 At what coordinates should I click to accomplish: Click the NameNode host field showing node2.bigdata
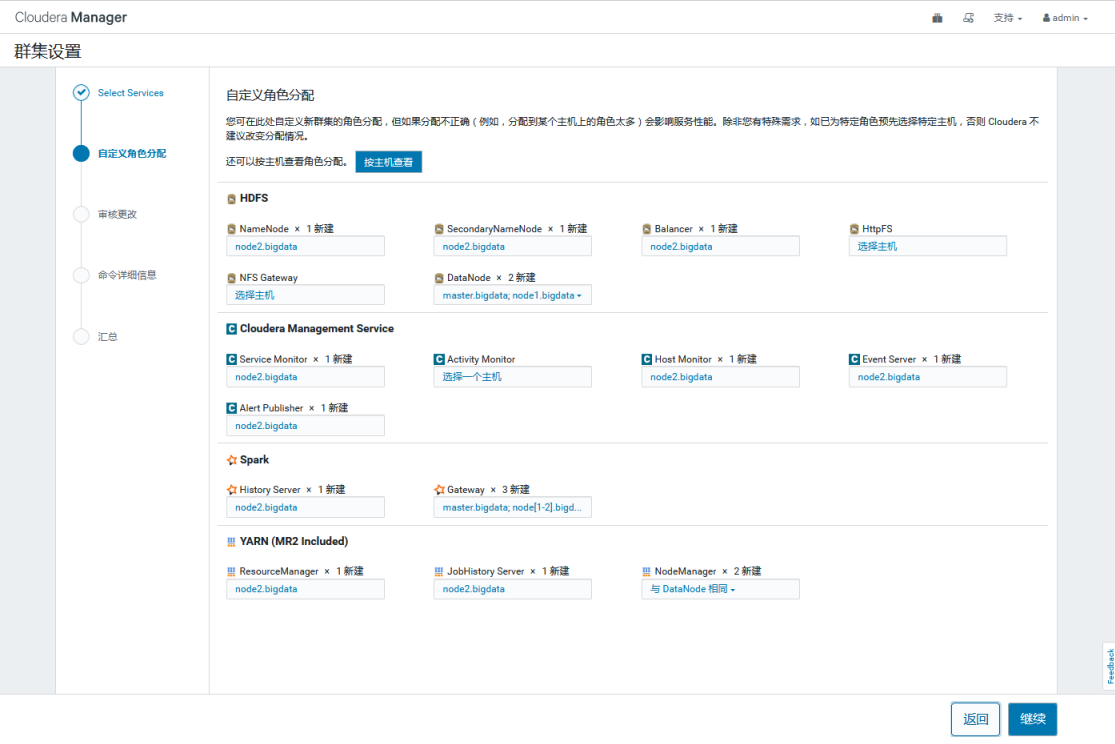305,245
